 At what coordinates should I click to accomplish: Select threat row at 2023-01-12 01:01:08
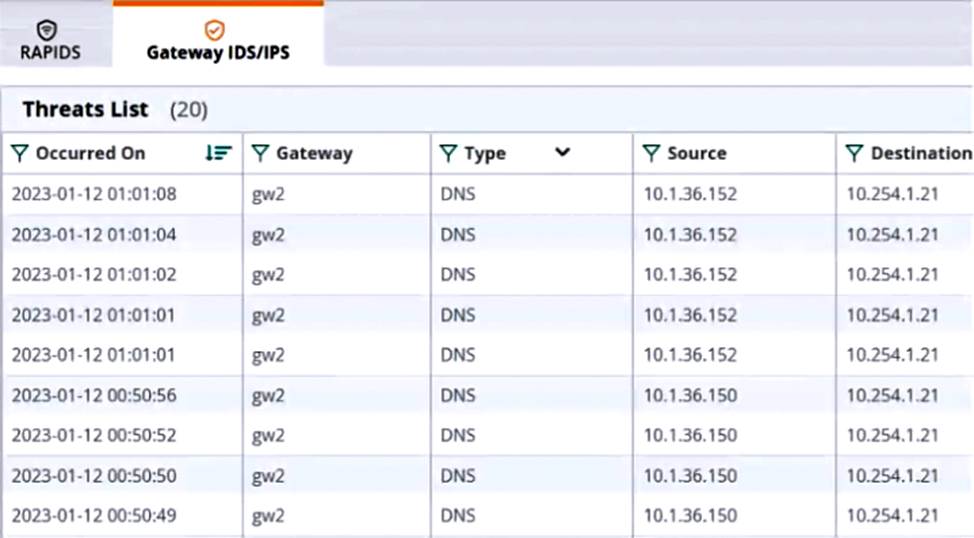(x=94, y=194)
